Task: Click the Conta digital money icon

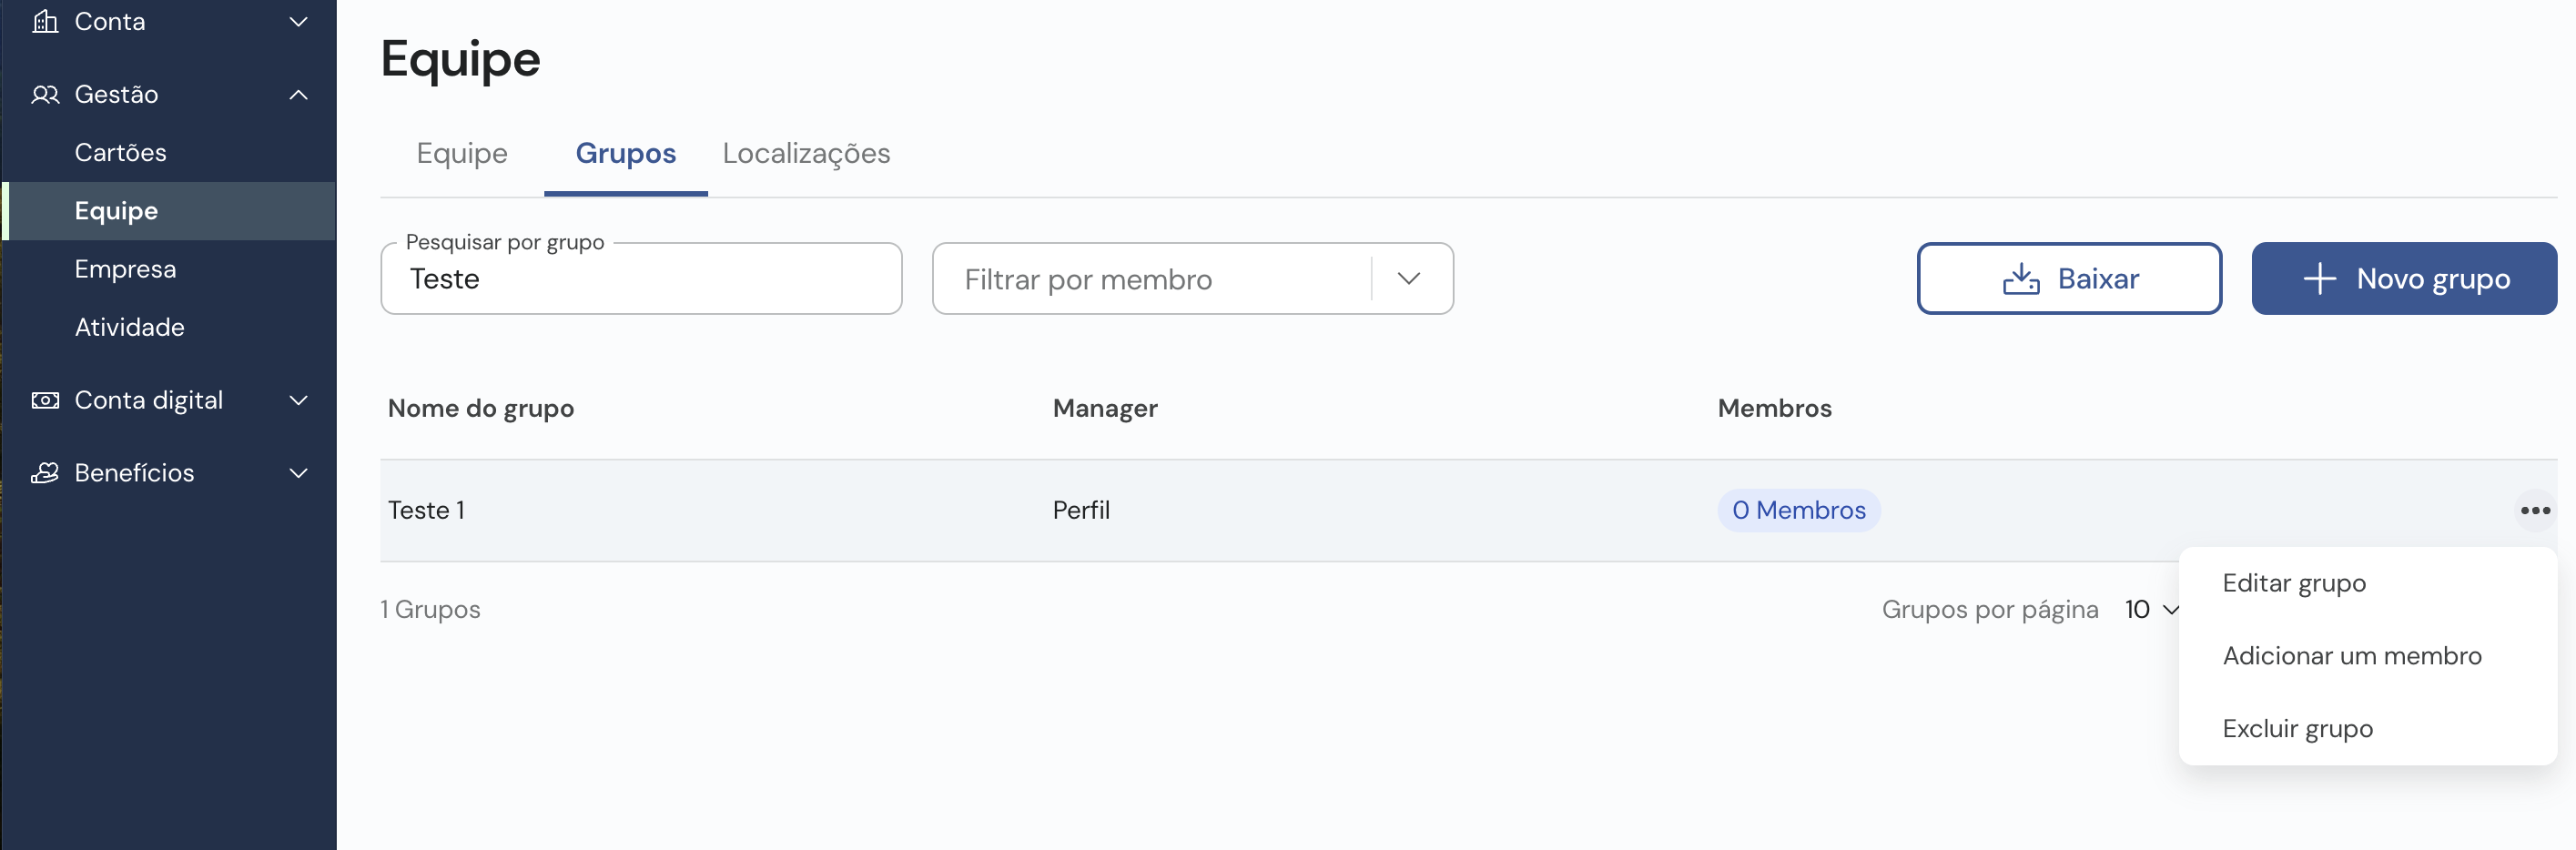Action: point(45,400)
